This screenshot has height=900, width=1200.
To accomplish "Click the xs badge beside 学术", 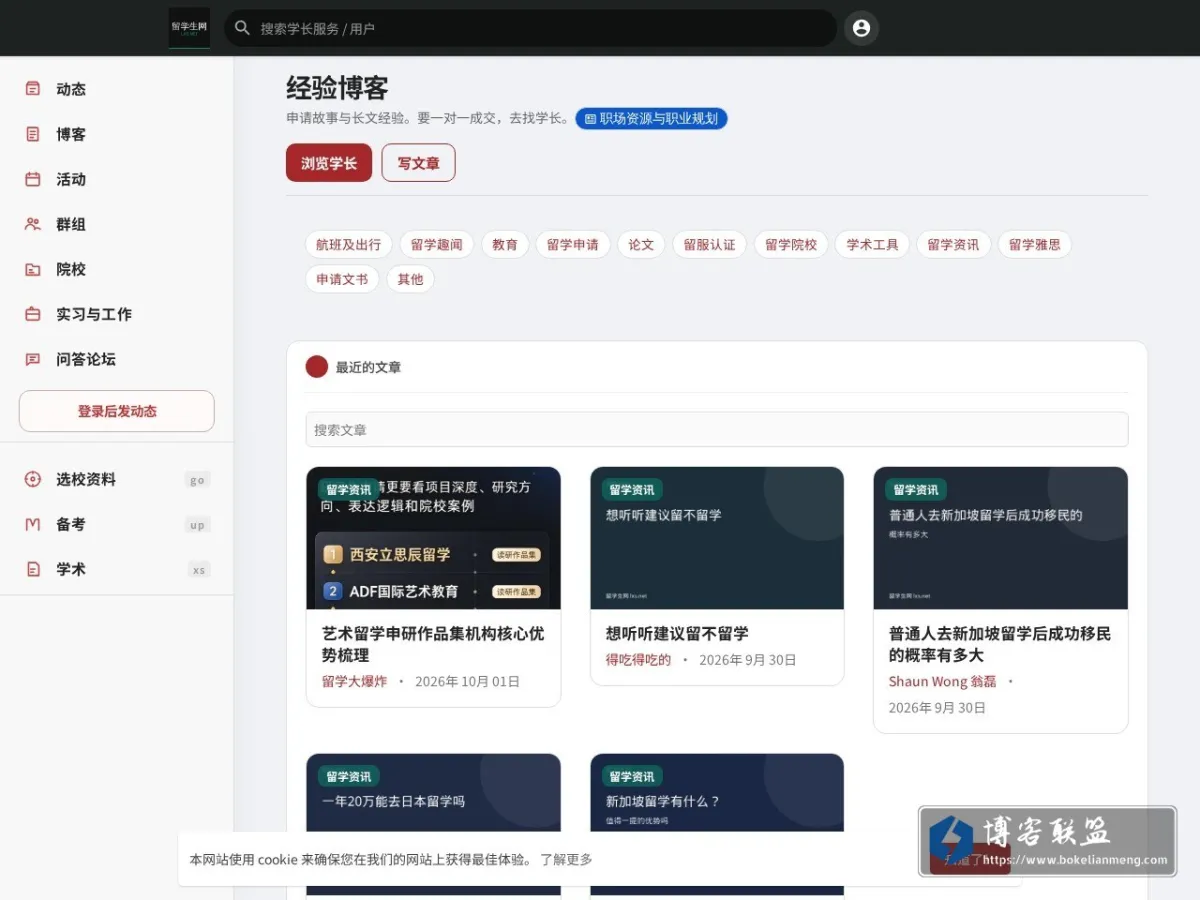I will click(x=199, y=570).
